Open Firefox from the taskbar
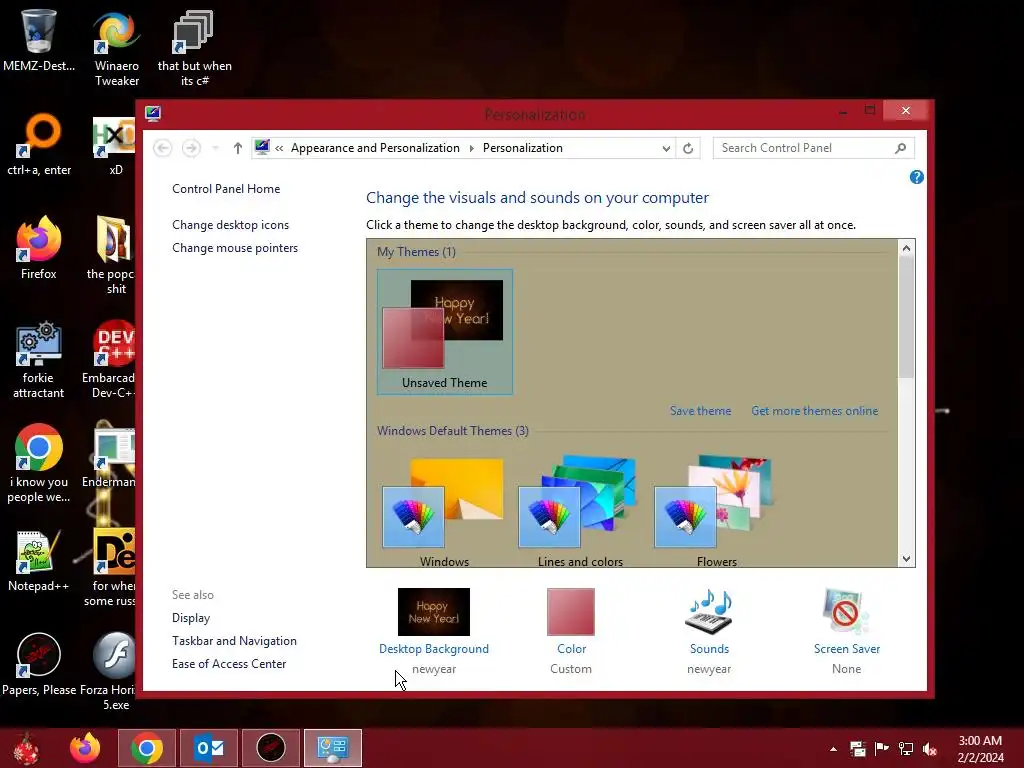Image resolution: width=1024 pixels, height=768 pixels. coord(86,748)
